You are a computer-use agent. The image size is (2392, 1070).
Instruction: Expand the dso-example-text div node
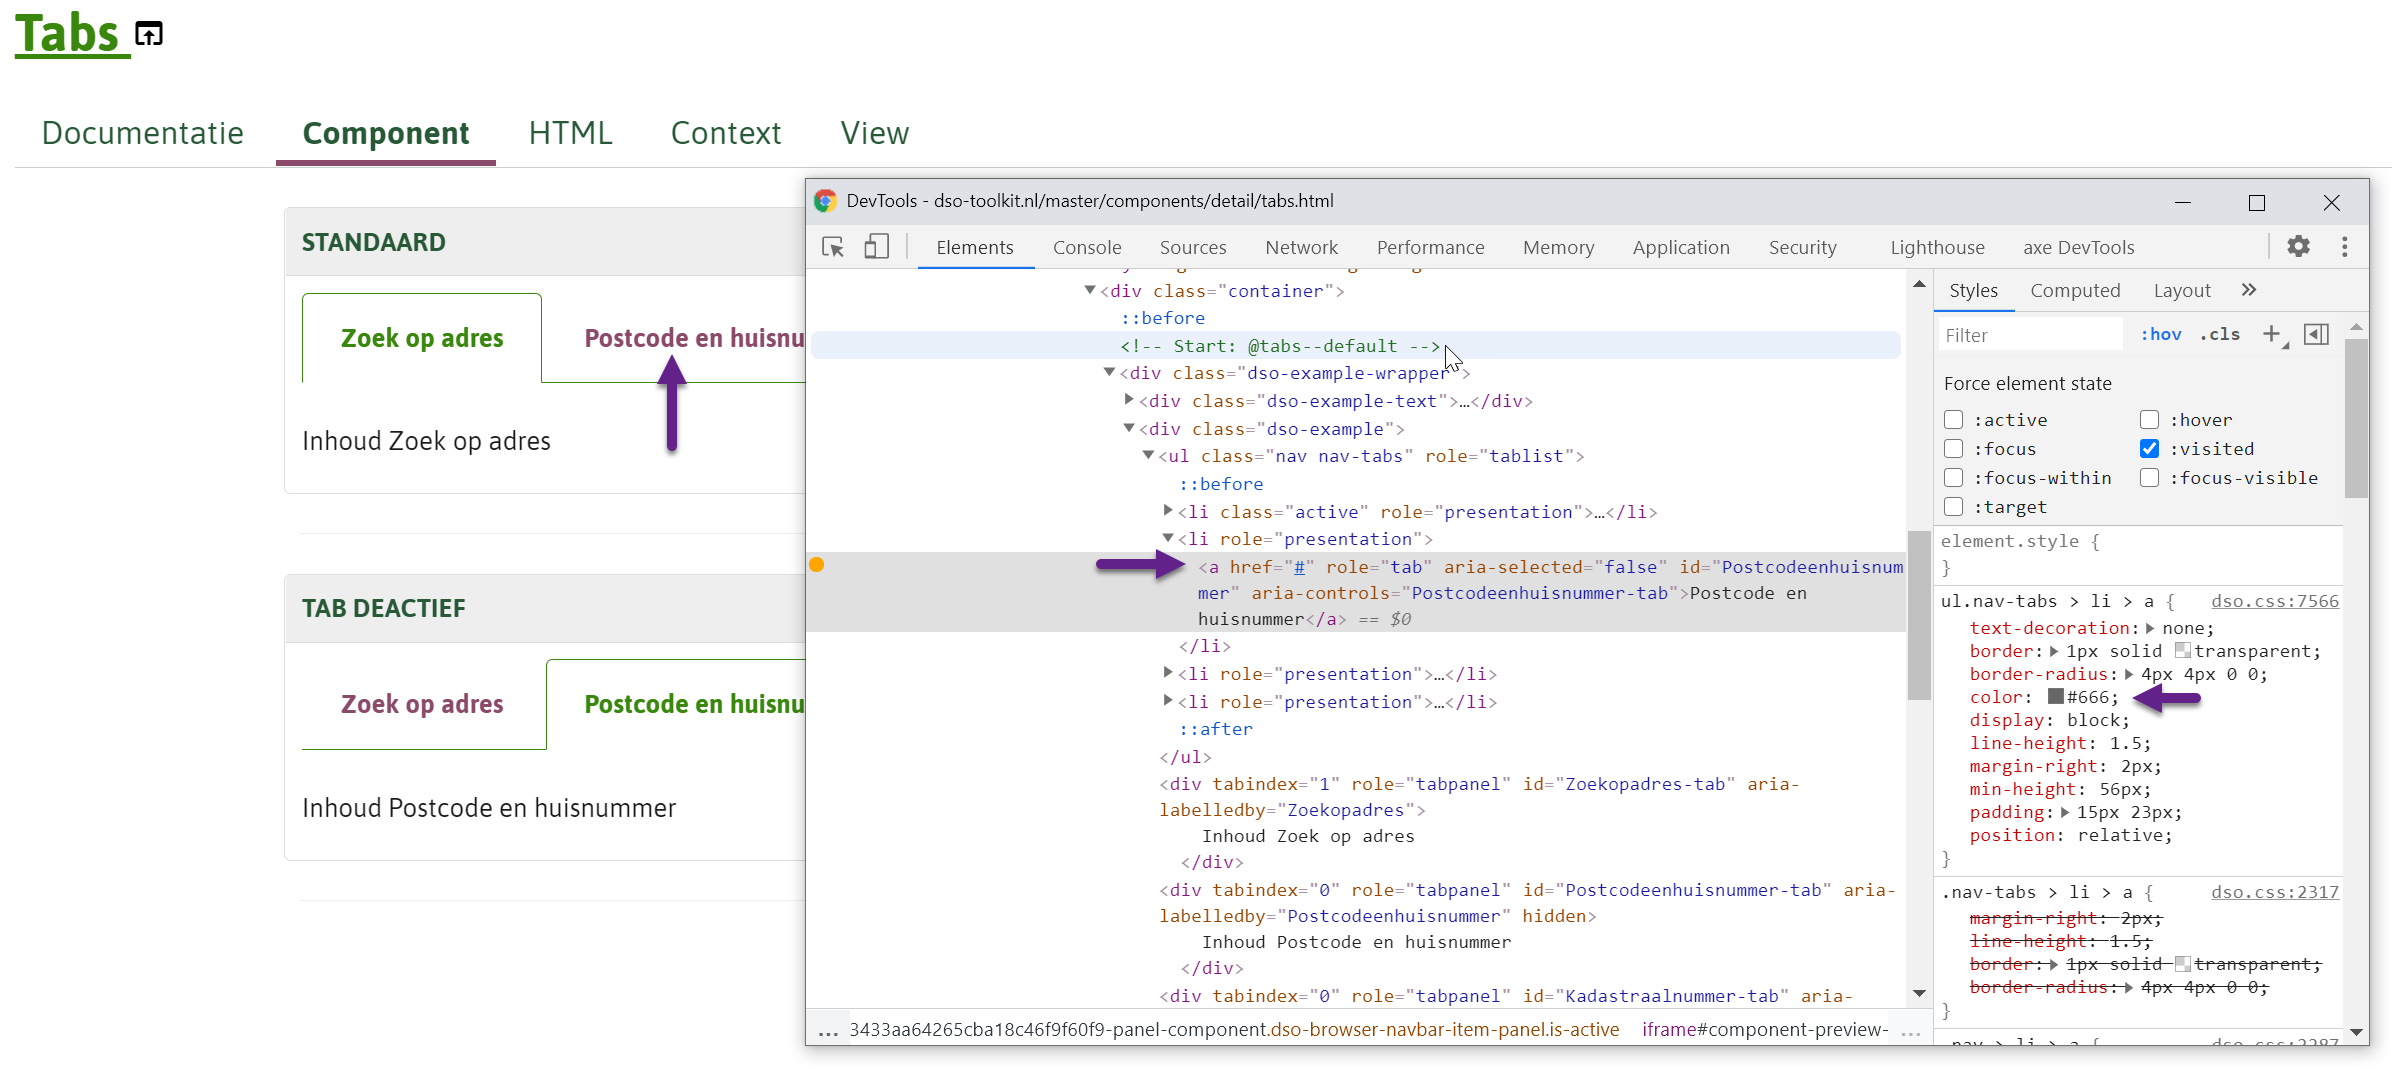tap(1129, 400)
